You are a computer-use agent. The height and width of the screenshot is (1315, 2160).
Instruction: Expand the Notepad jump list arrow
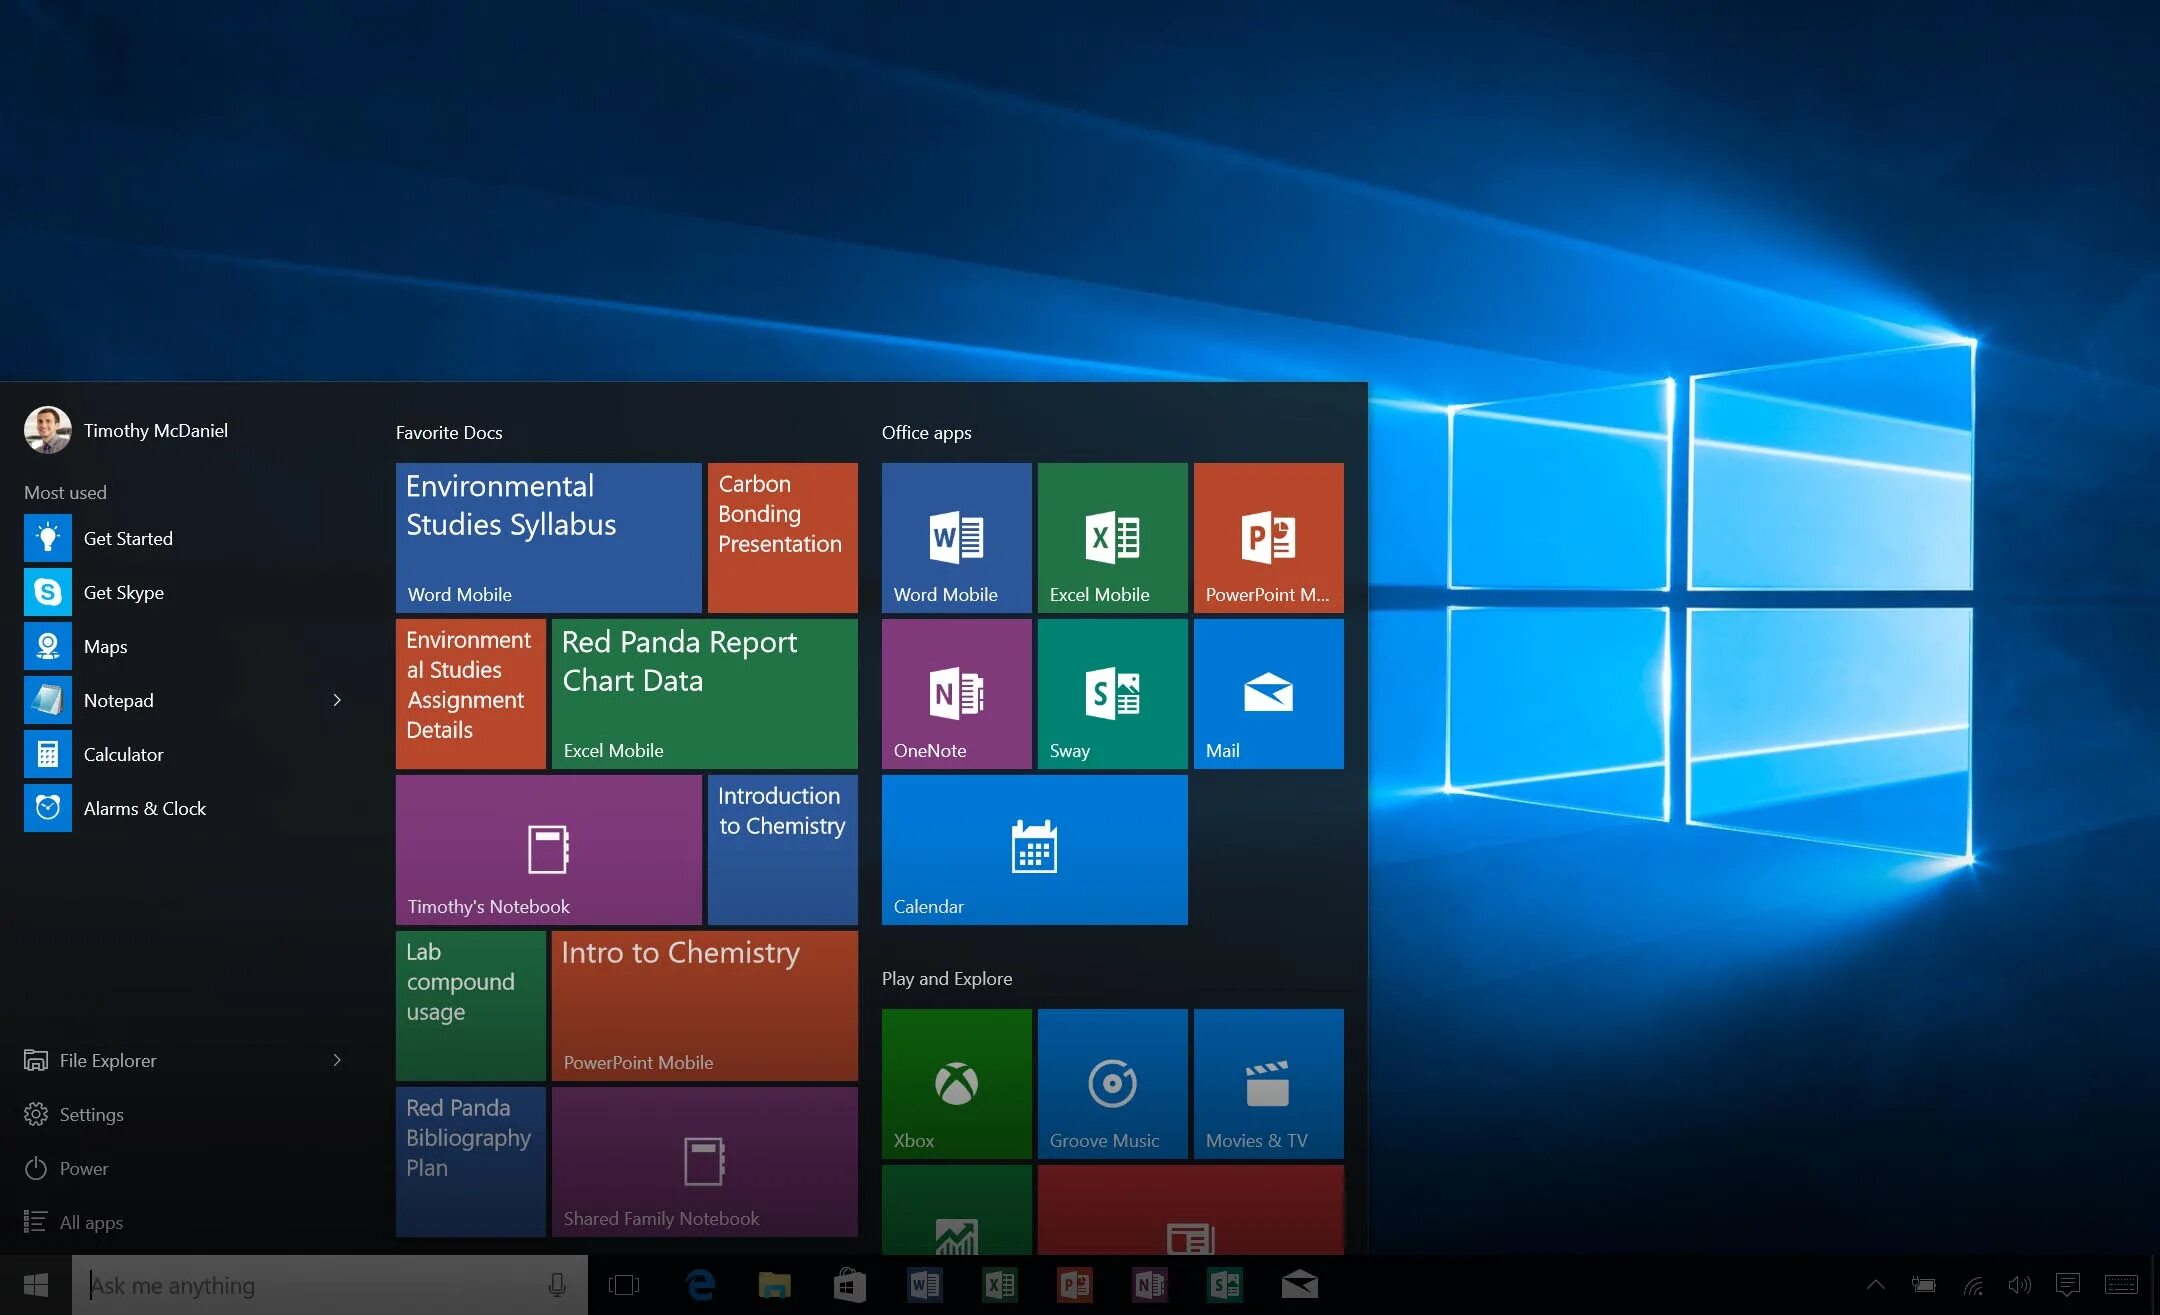click(x=337, y=700)
